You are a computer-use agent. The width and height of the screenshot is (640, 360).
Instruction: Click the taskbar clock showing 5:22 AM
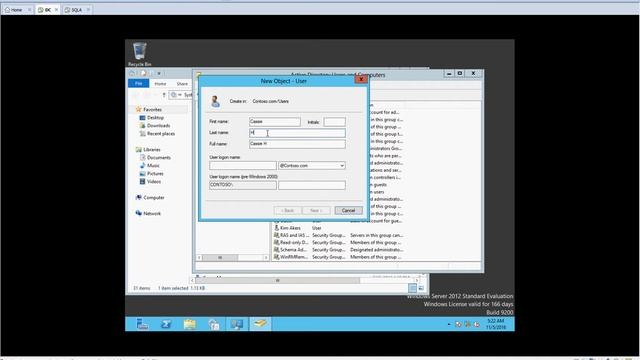496,324
